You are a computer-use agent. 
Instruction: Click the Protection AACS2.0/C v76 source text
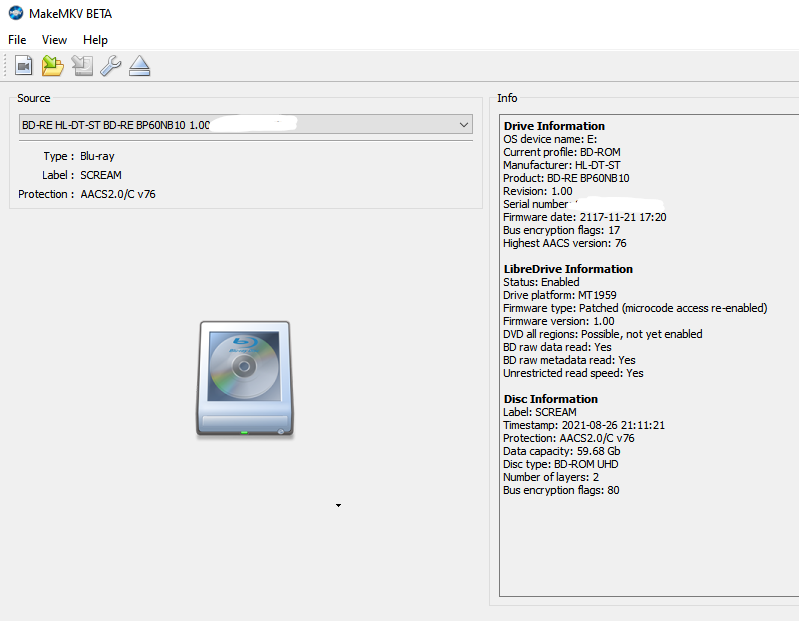118,194
